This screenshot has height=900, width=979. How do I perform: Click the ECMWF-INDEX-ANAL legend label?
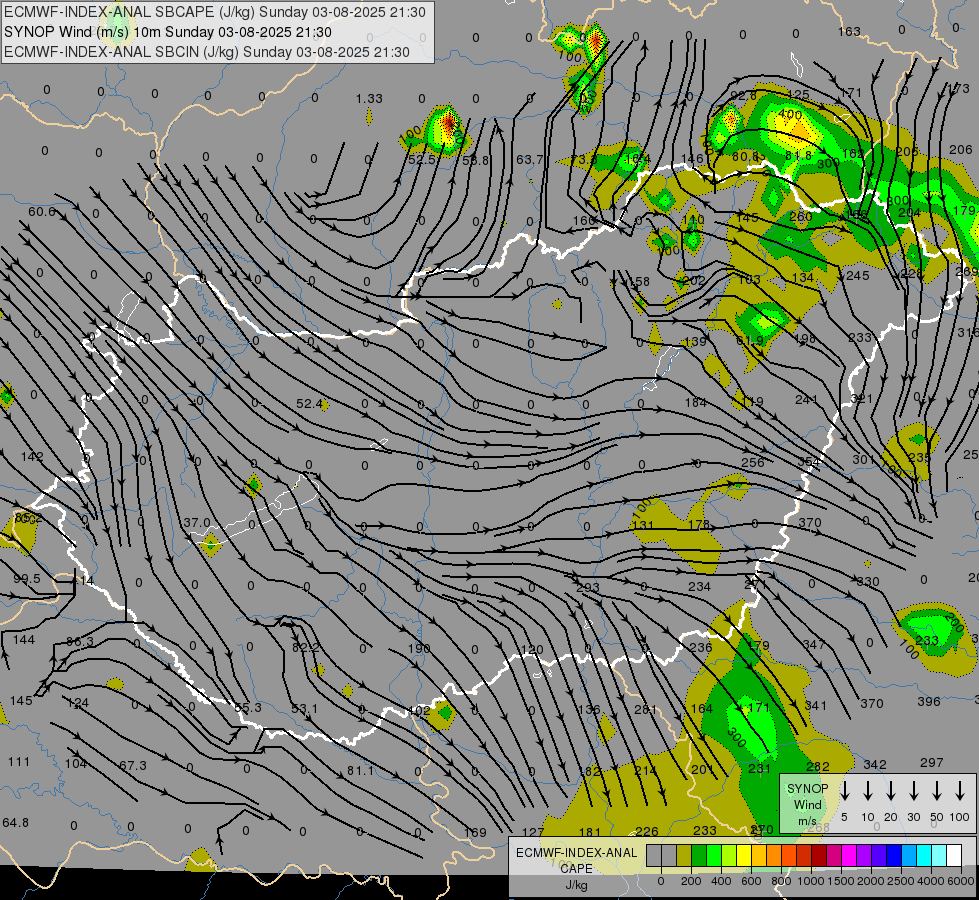tap(577, 853)
